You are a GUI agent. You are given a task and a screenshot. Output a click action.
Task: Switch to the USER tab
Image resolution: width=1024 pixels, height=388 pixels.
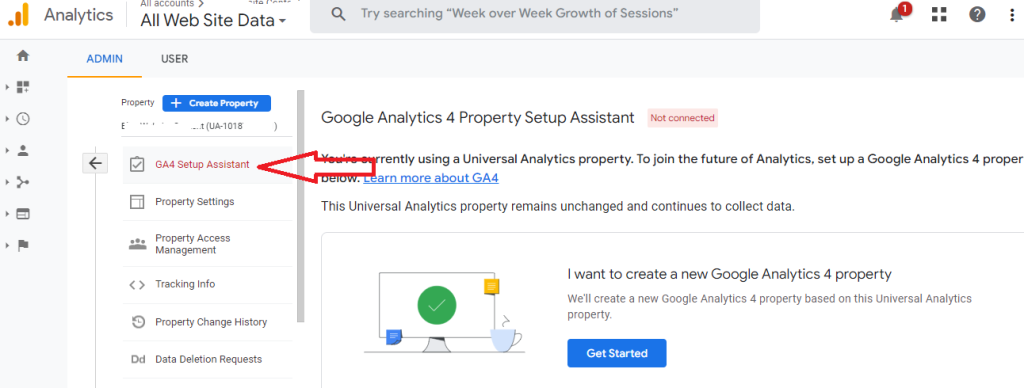[174, 59]
